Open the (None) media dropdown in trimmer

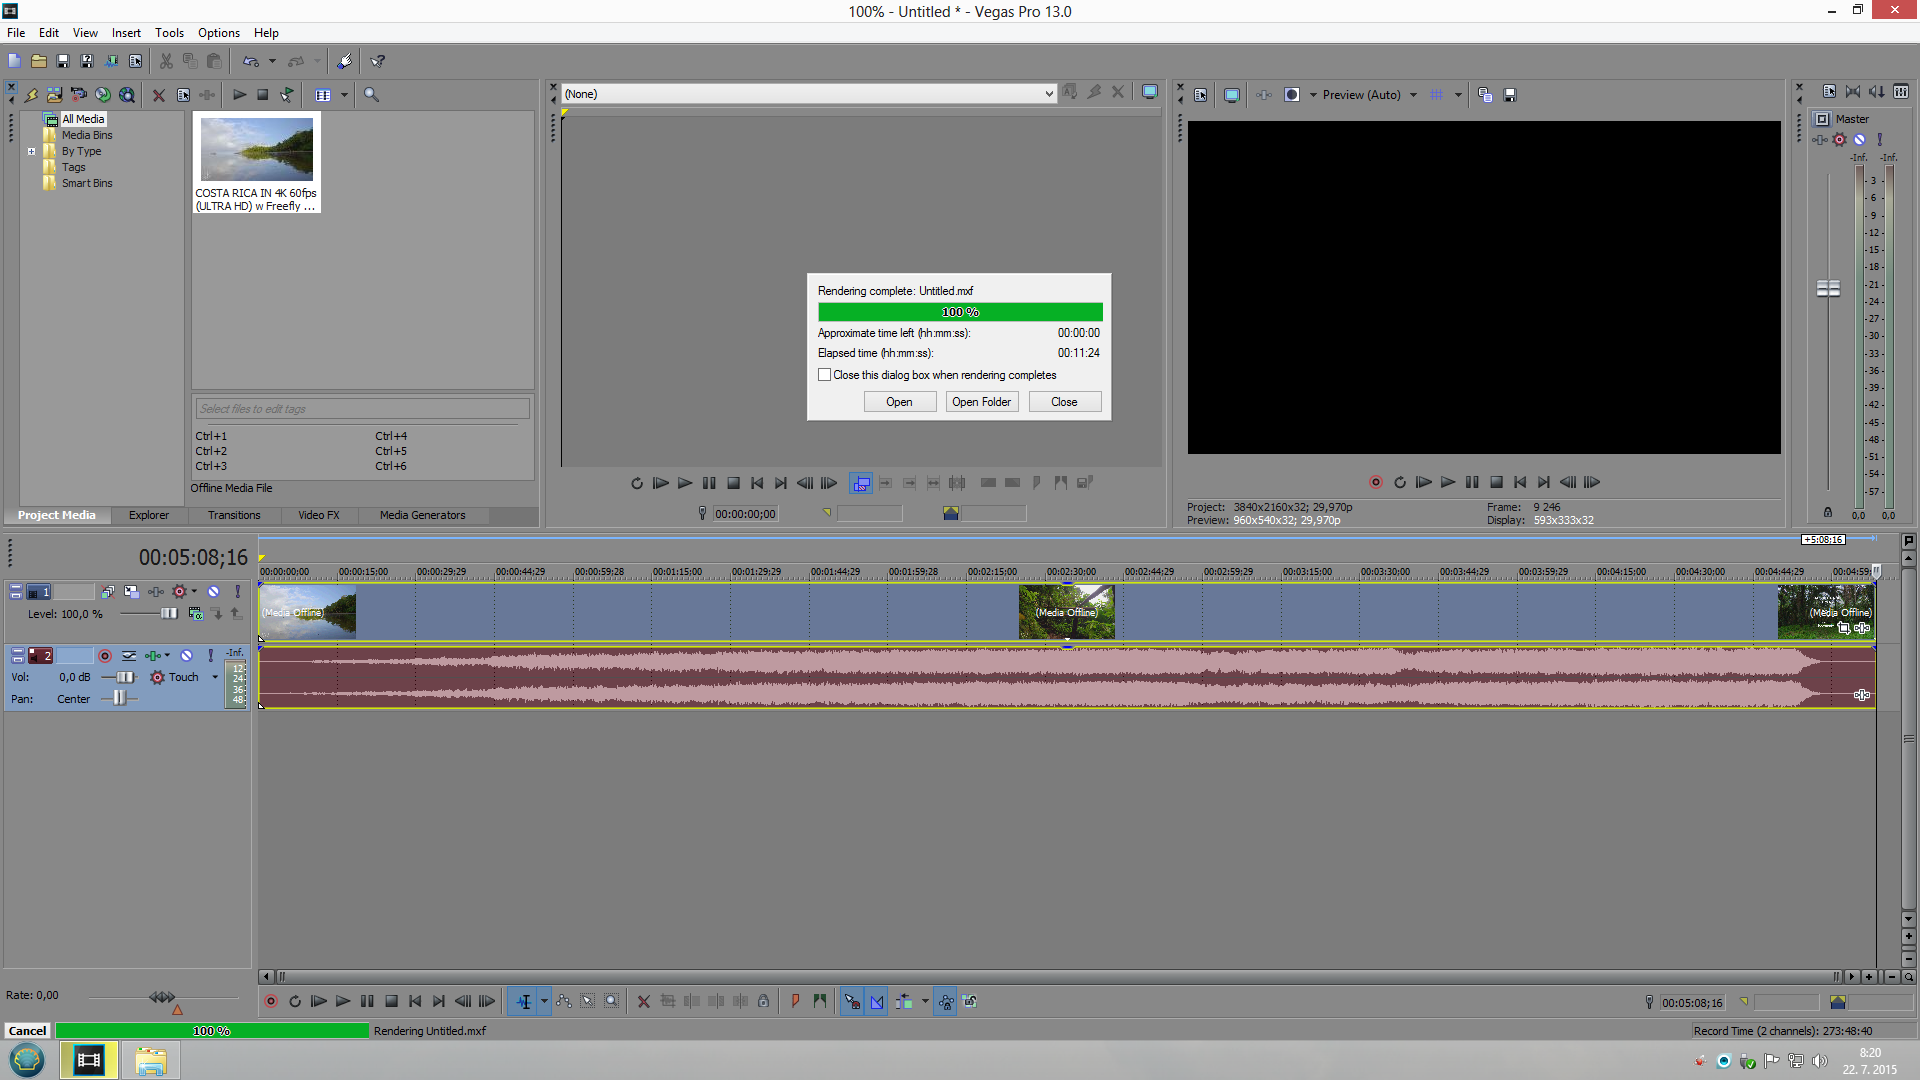tap(1048, 94)
